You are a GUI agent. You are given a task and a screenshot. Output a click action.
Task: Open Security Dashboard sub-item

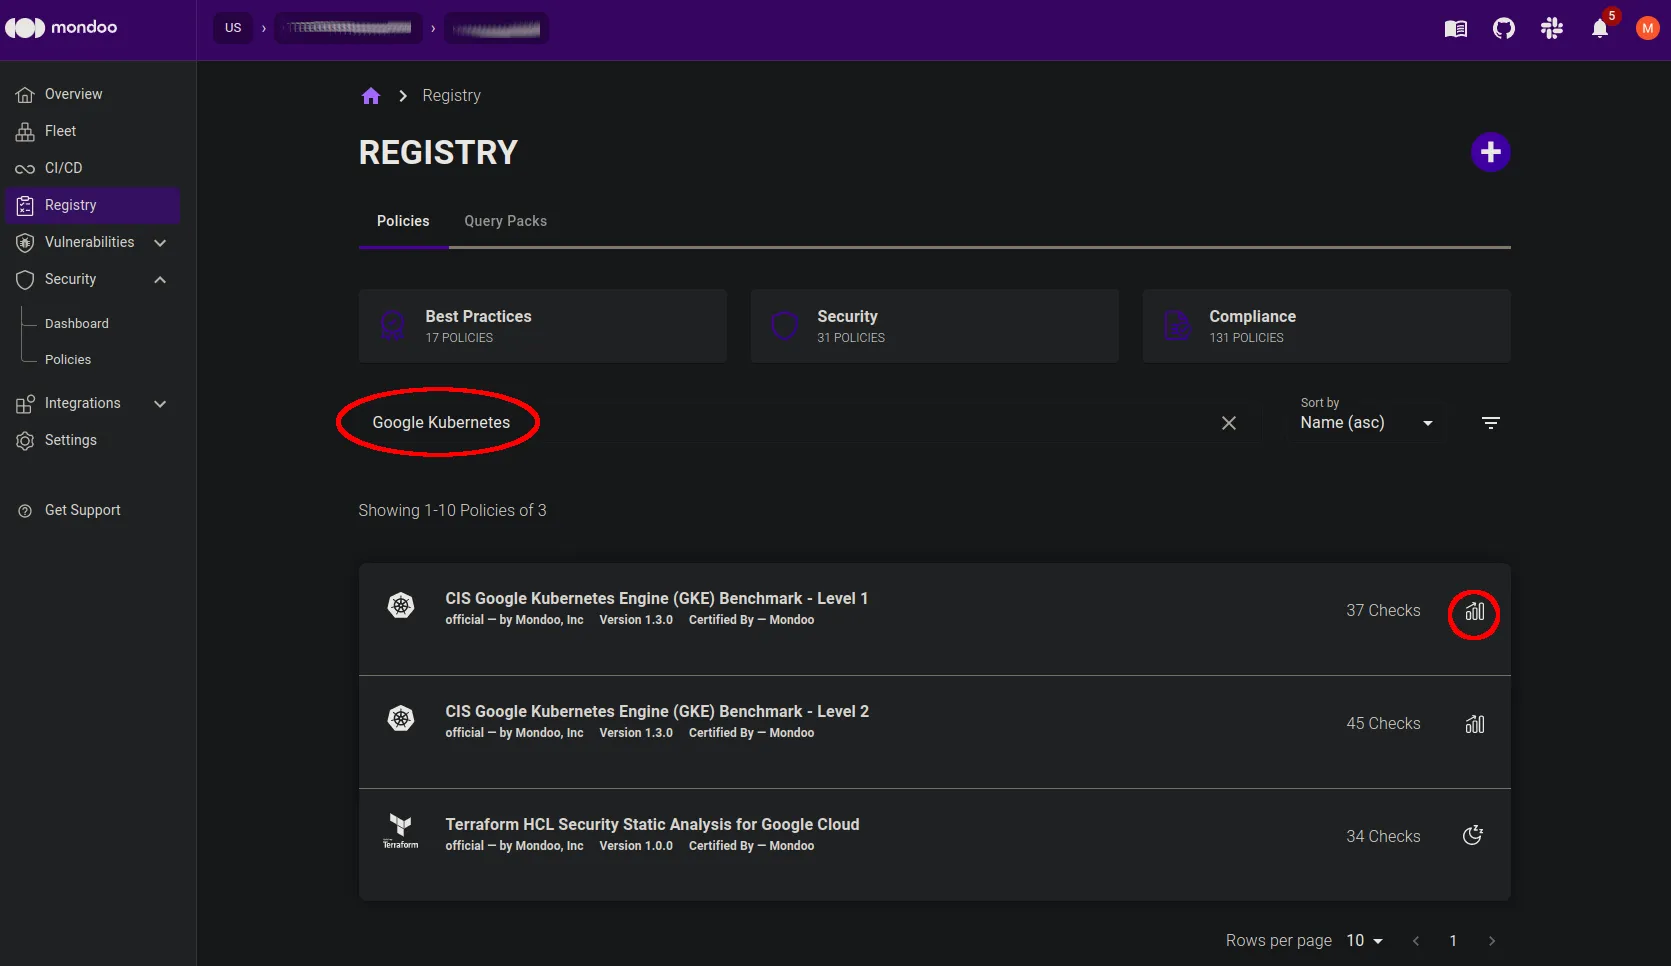pyautogui.click(x=77, y=324)
